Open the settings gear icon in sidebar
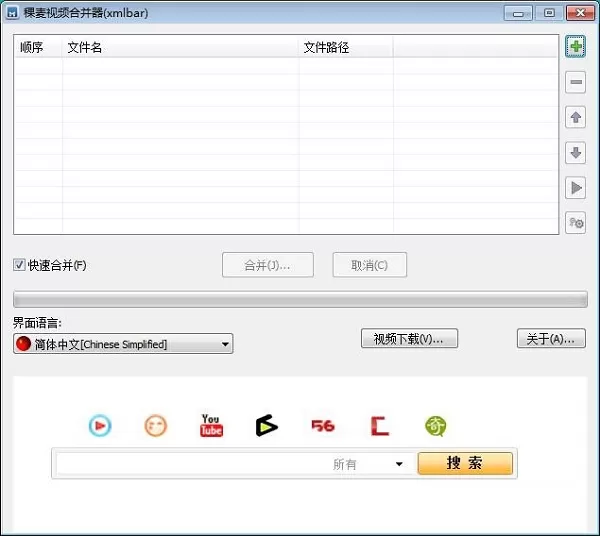Image resolution: width=600 pixels, height=536 pixels. pos(576,223)
